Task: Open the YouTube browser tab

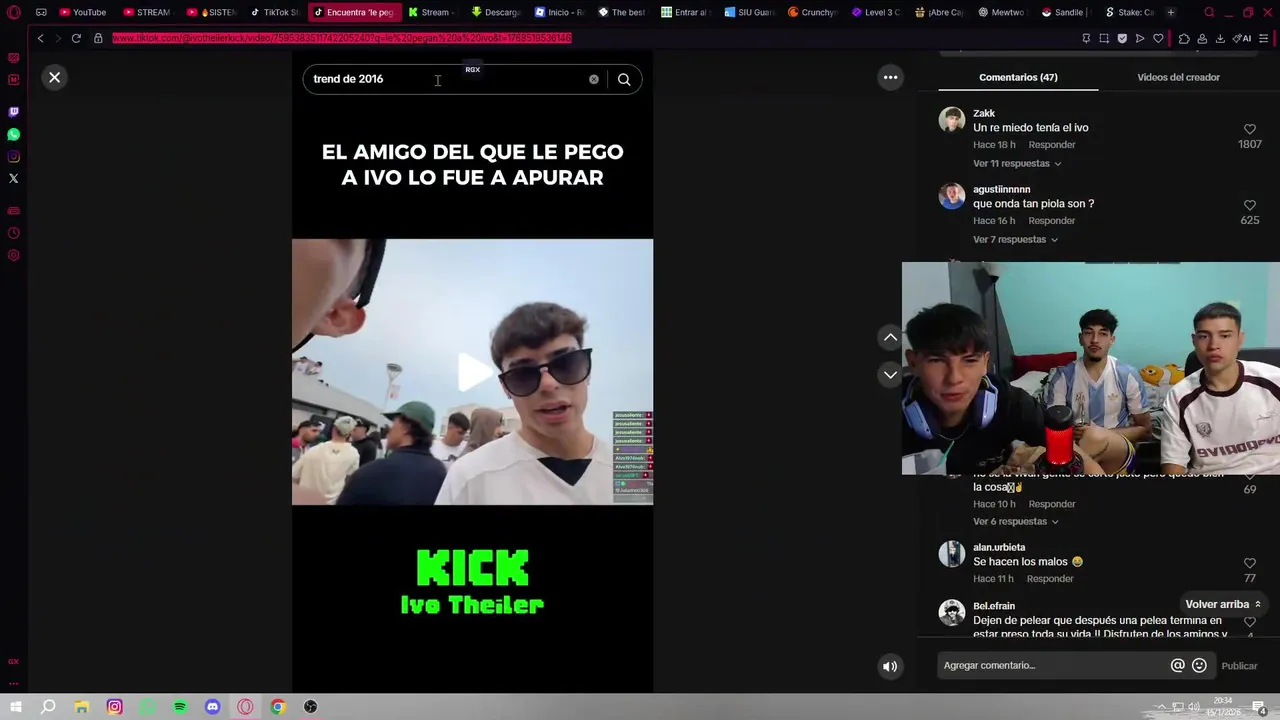Action: [x=84, y=12]
